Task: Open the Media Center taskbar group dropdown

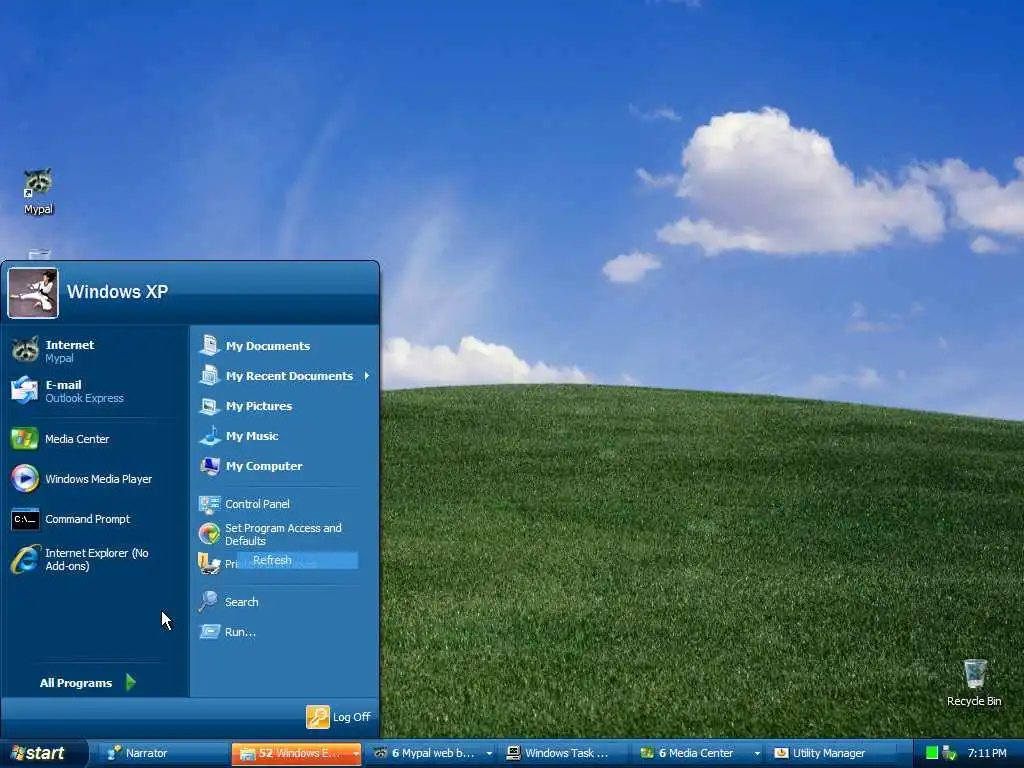Action: [757, 754]
